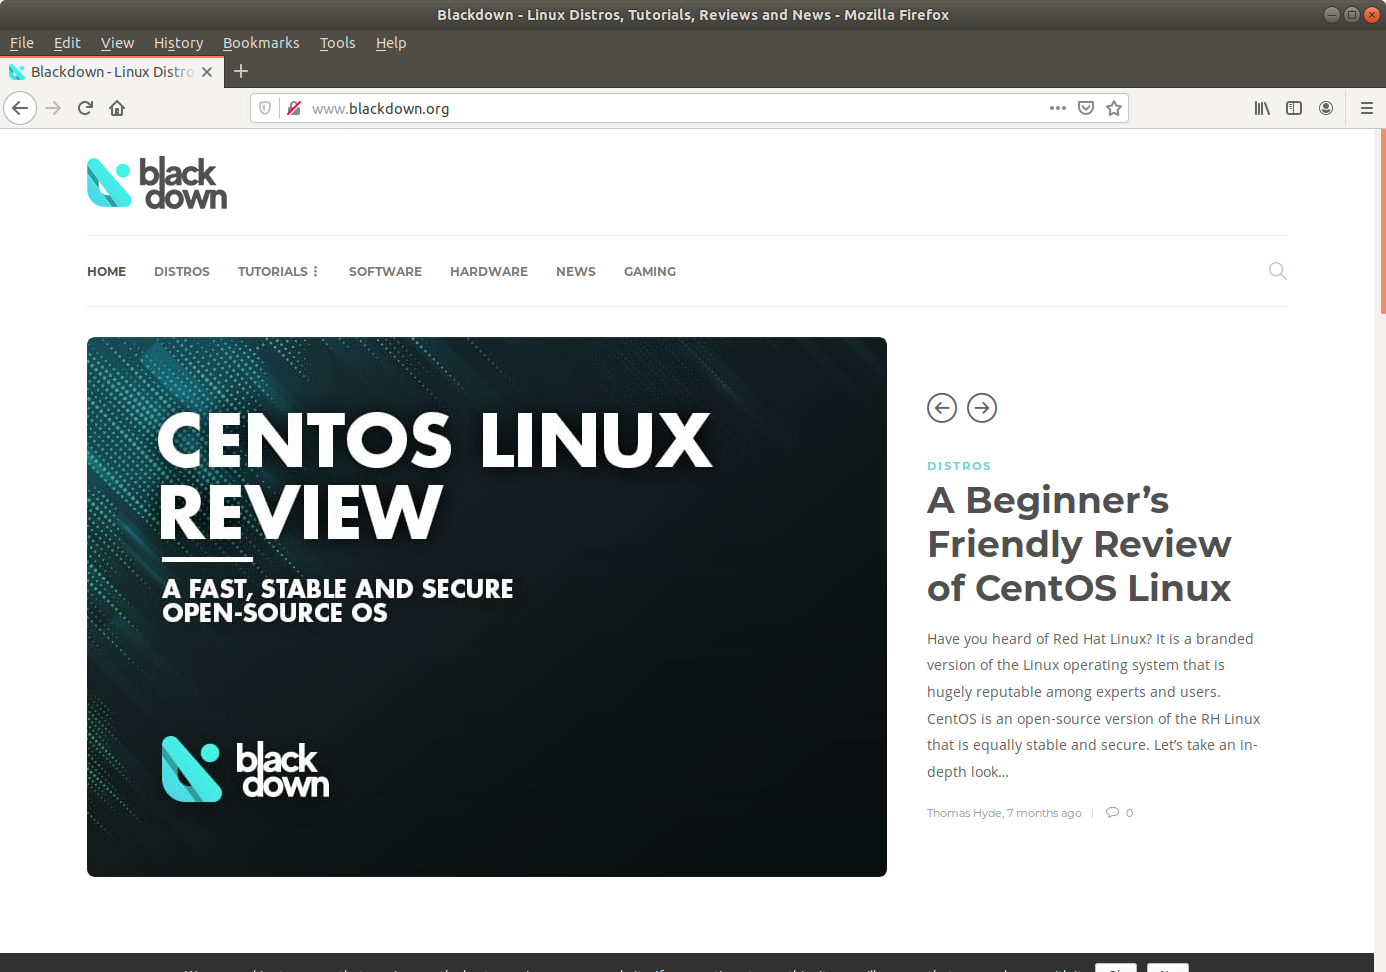This screenshot has width=1386, height=972.
Task: Open the Firefox account icon
Action: 1326,108
